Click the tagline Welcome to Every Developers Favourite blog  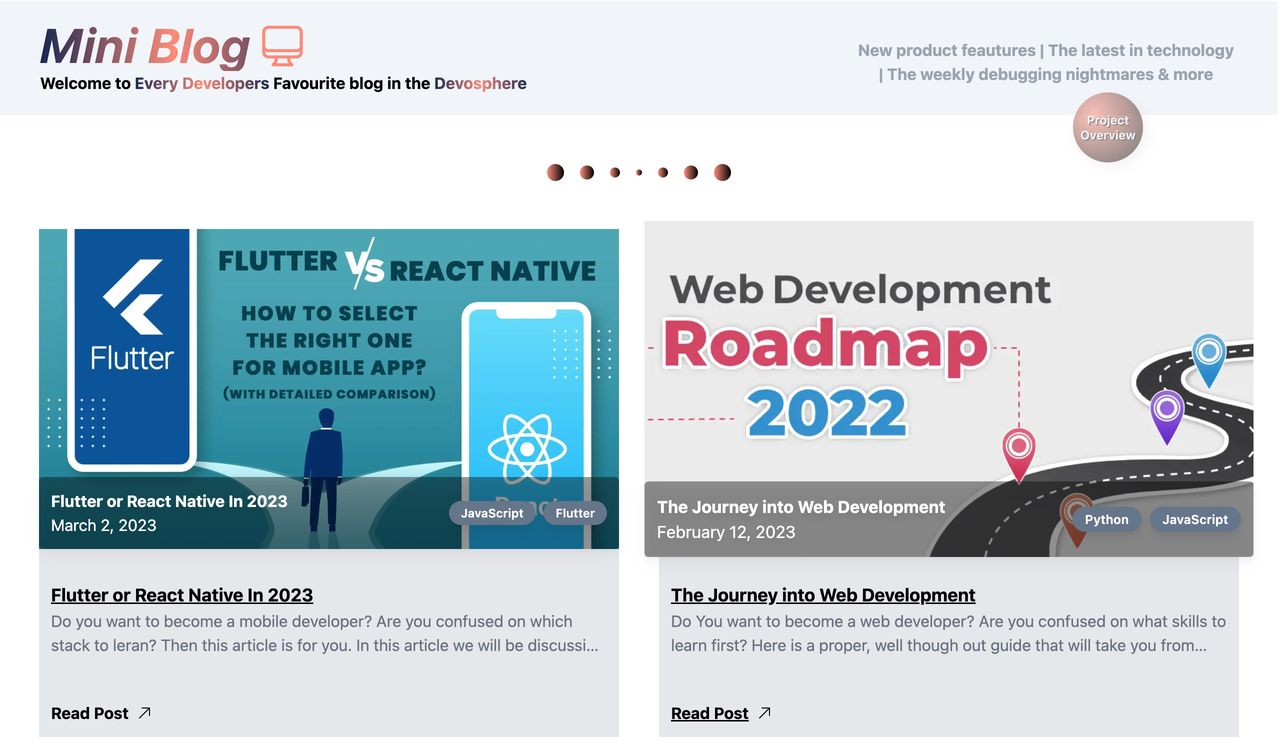tap(283, 83)
